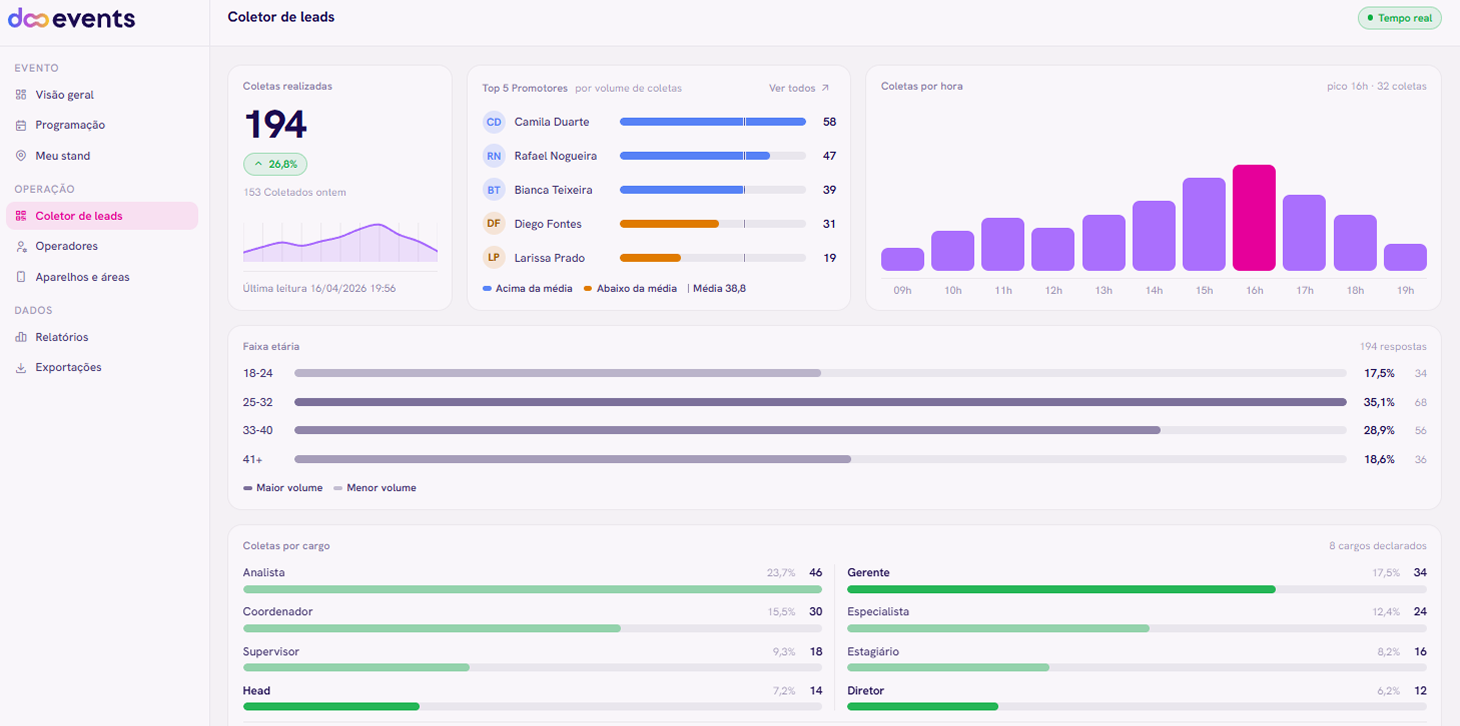Viewport: 1460px width, 726px height.
Task: Click Meu stand in the sidebar
Action: pos(102,156)
